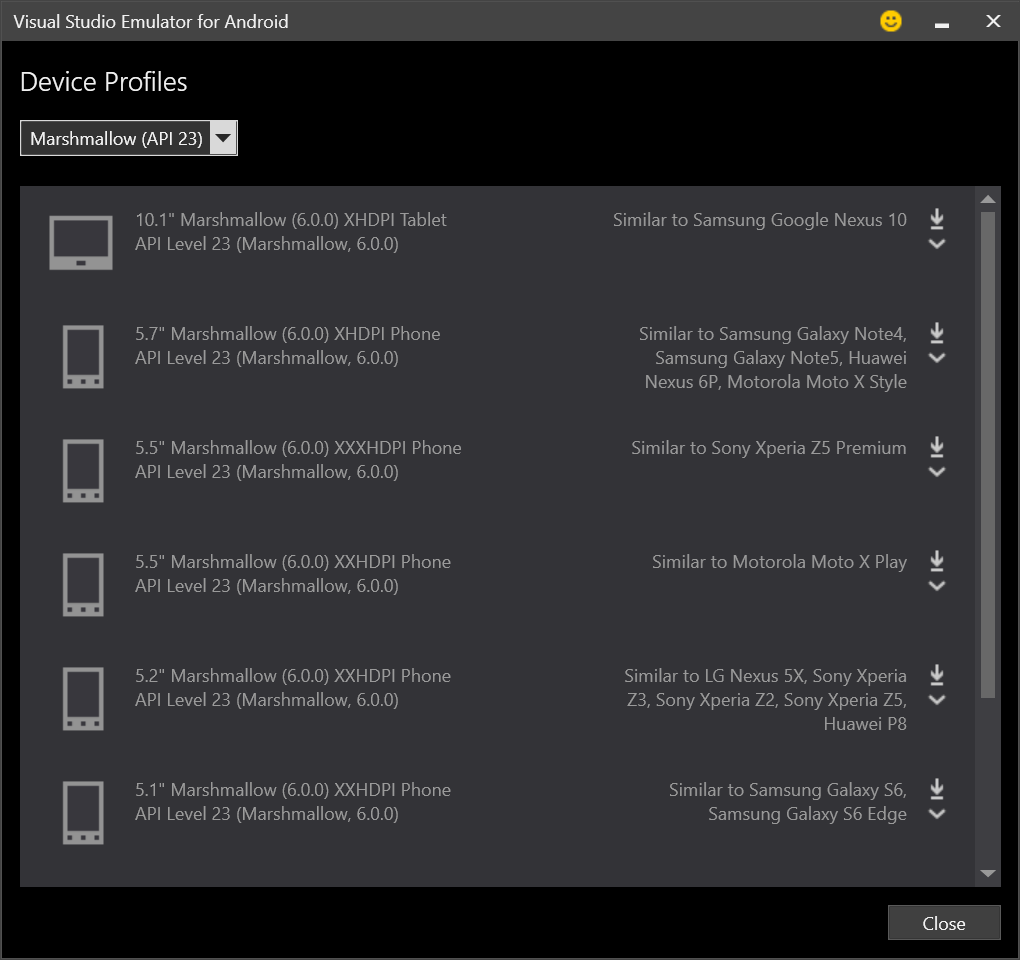This screenshot has height=960, width=1020.
Task: Click the phone icon for 5.5" XXXHDPI profile
Action: pos(83,470)
